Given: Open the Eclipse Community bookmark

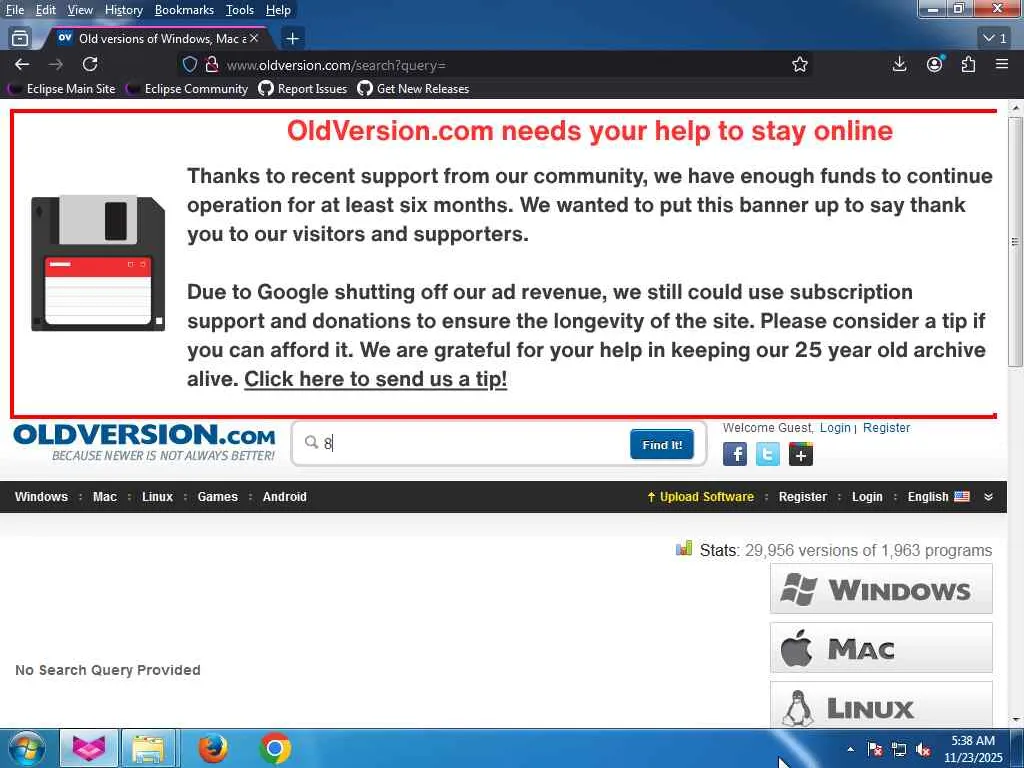Looking at the screenshot, I should coord(187,88).
